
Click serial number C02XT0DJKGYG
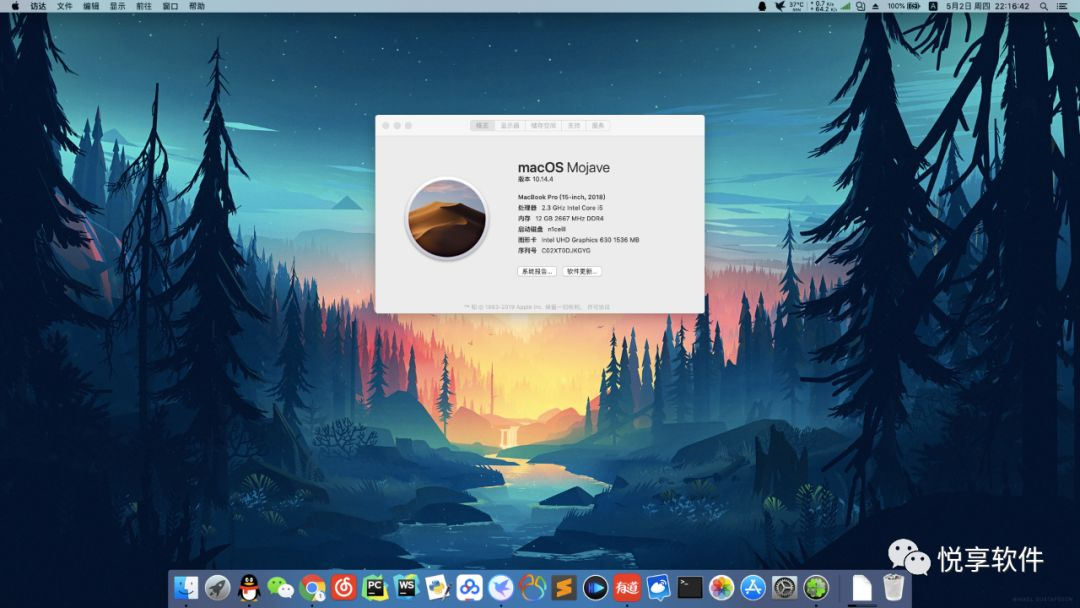[x=566, y=251]
